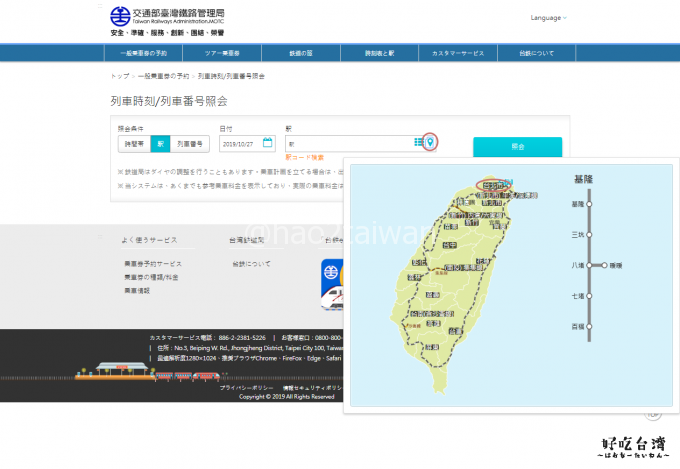This screenshot has width=680, height=469.
Task: Open the calendar date picker icon
Action: [x=267, y=143]
